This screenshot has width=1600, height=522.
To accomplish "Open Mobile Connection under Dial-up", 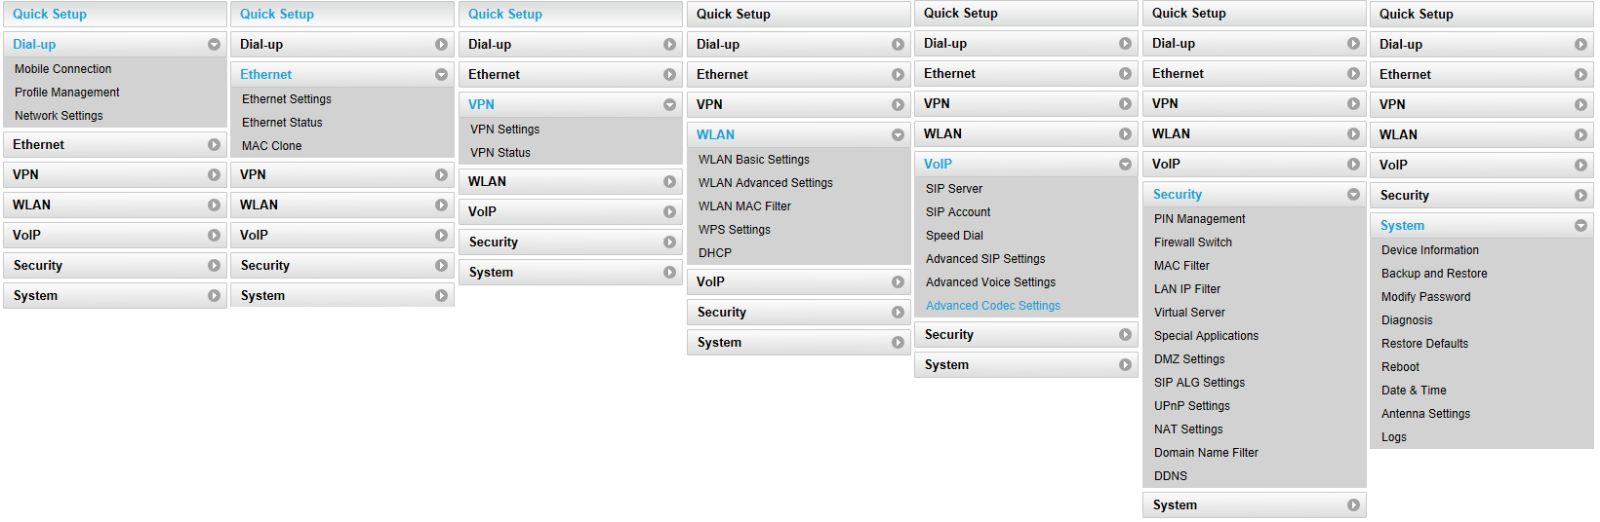I will tap(63, 69).
